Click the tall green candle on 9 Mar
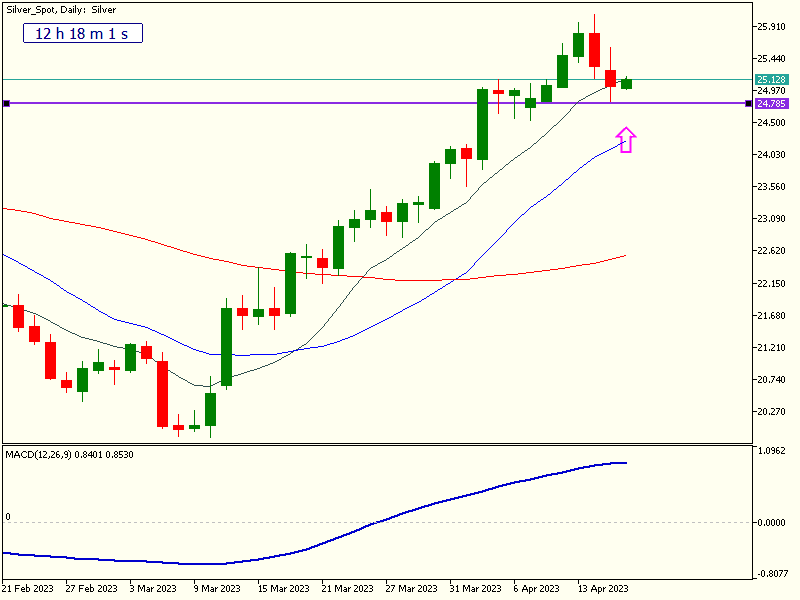The height and width of the screenshot is (600, 800). (227, 346)
